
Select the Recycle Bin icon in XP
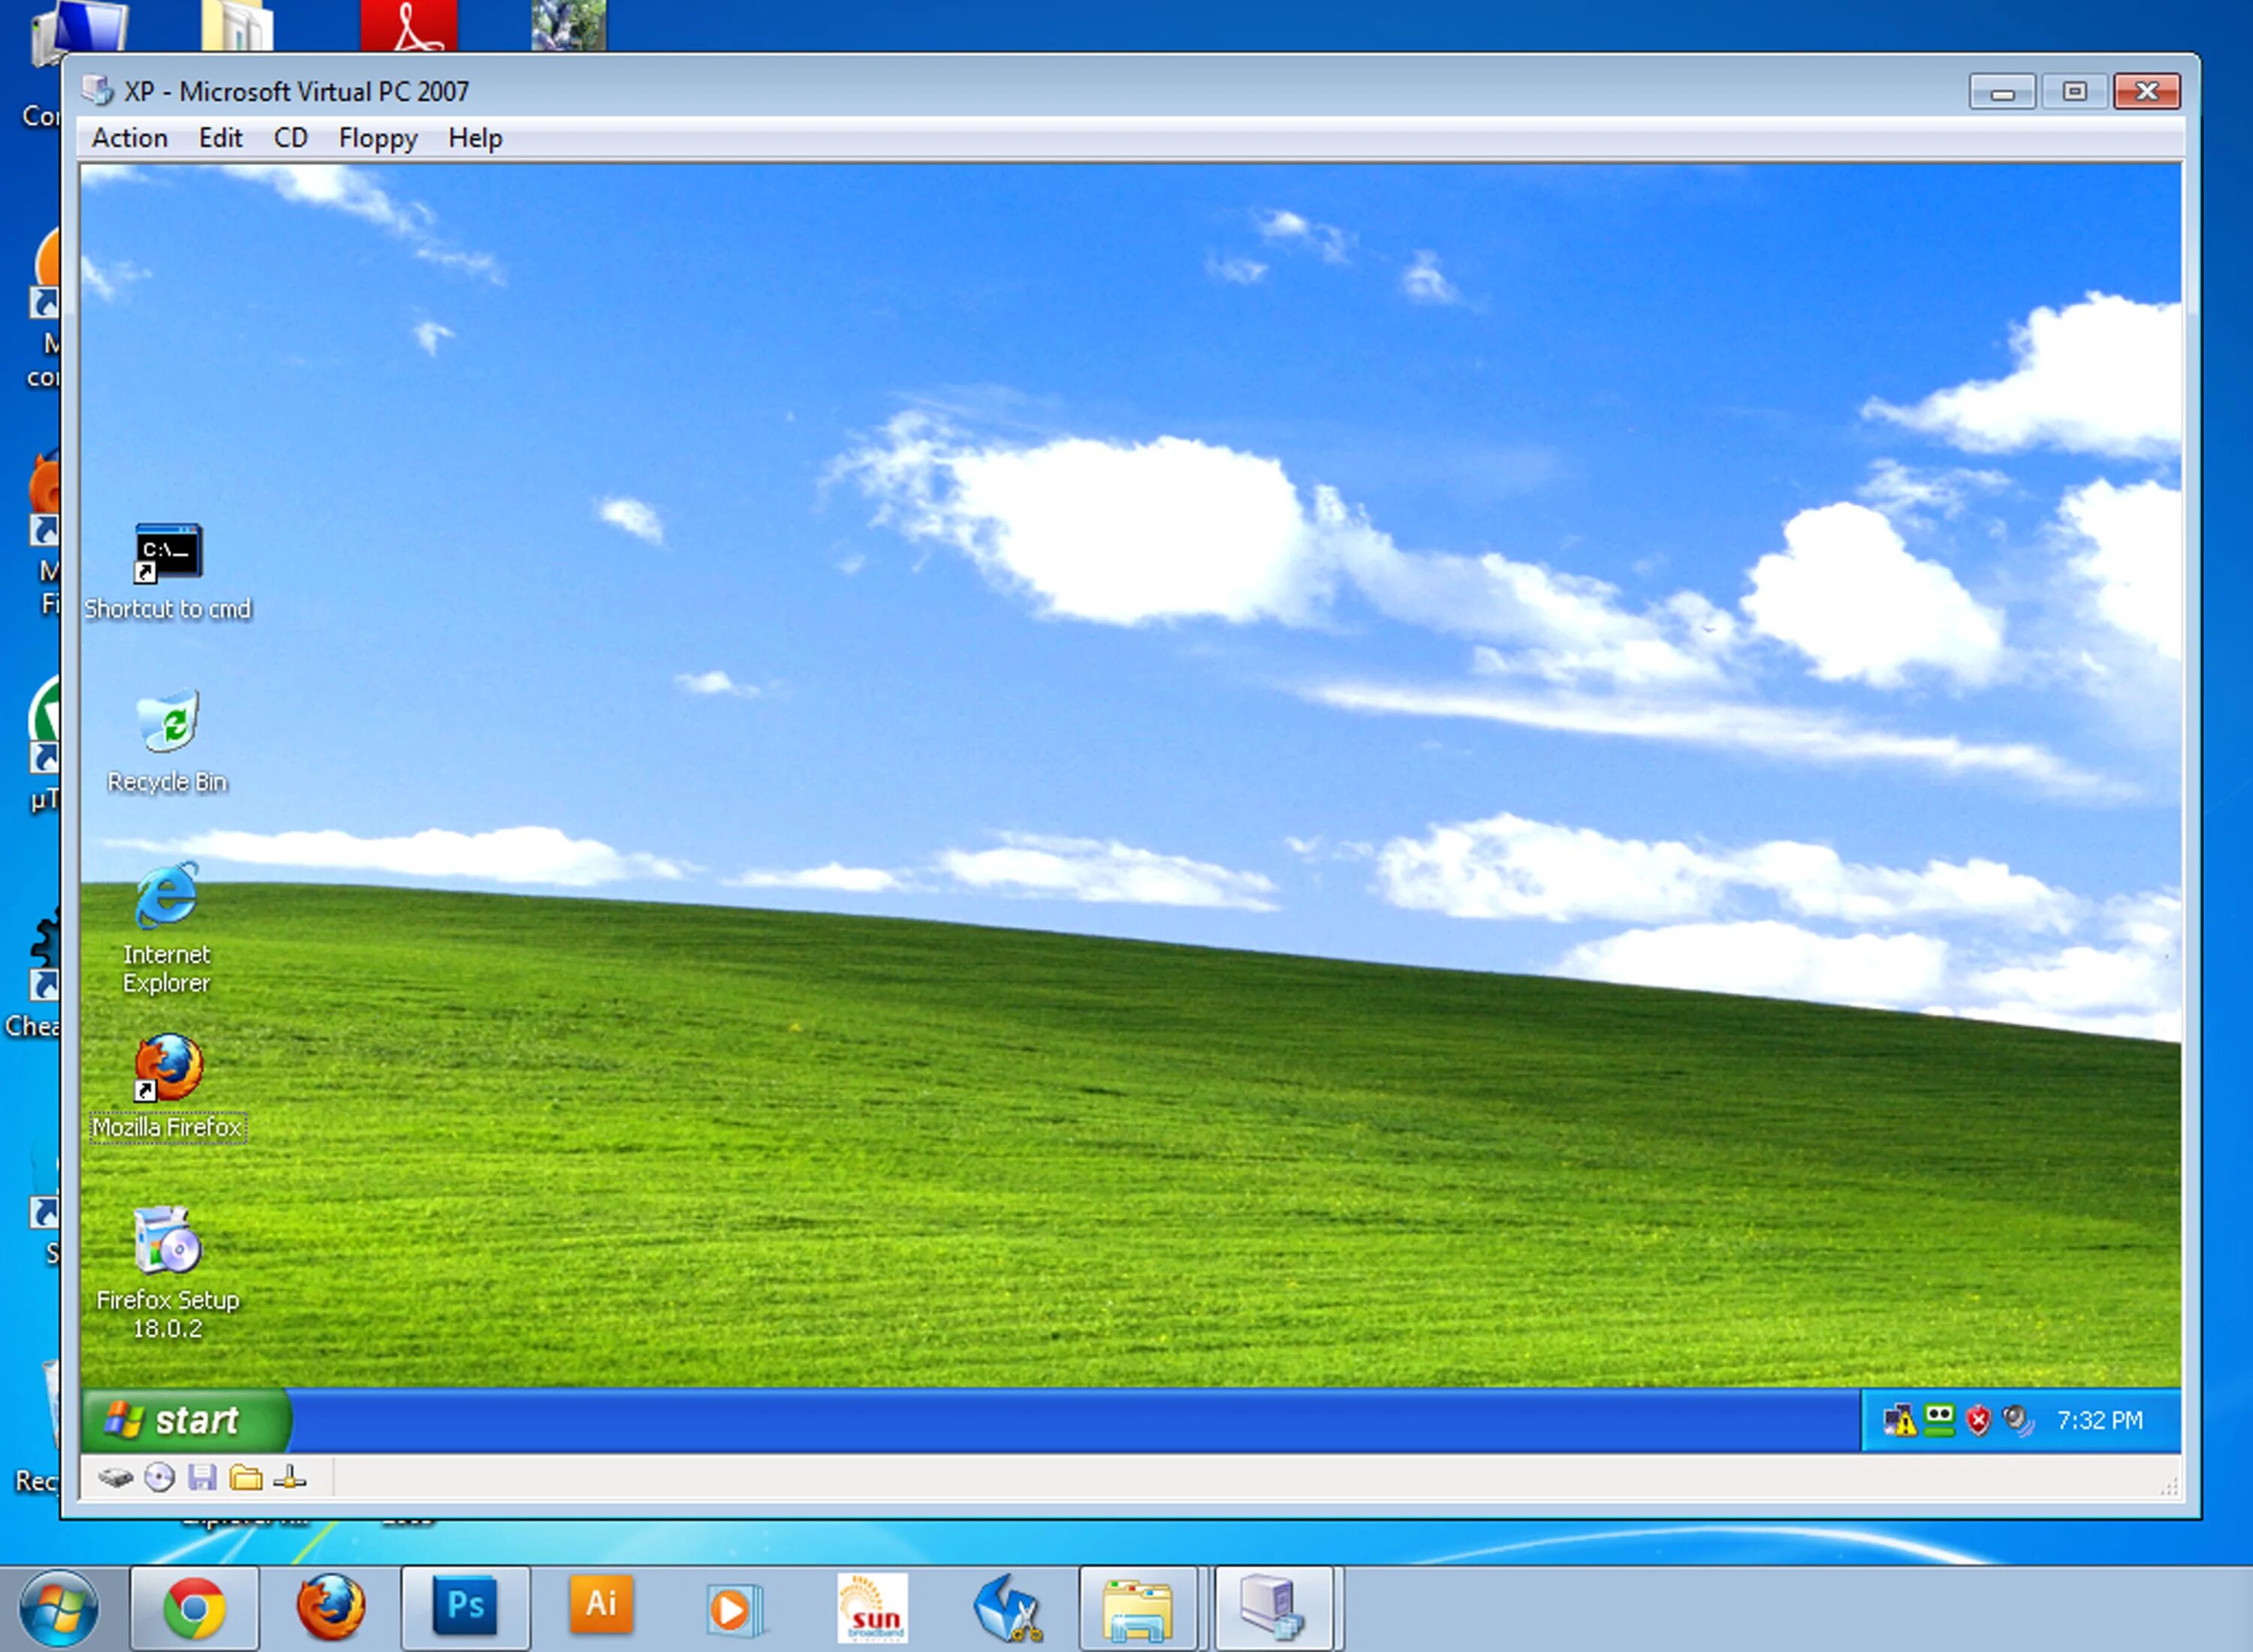tap(168, 742)
